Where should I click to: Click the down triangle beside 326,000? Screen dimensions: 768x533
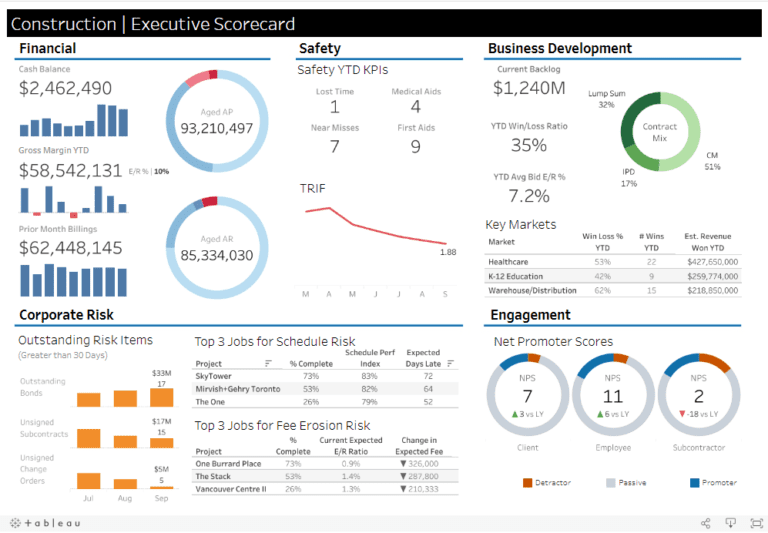pos(403,463)
